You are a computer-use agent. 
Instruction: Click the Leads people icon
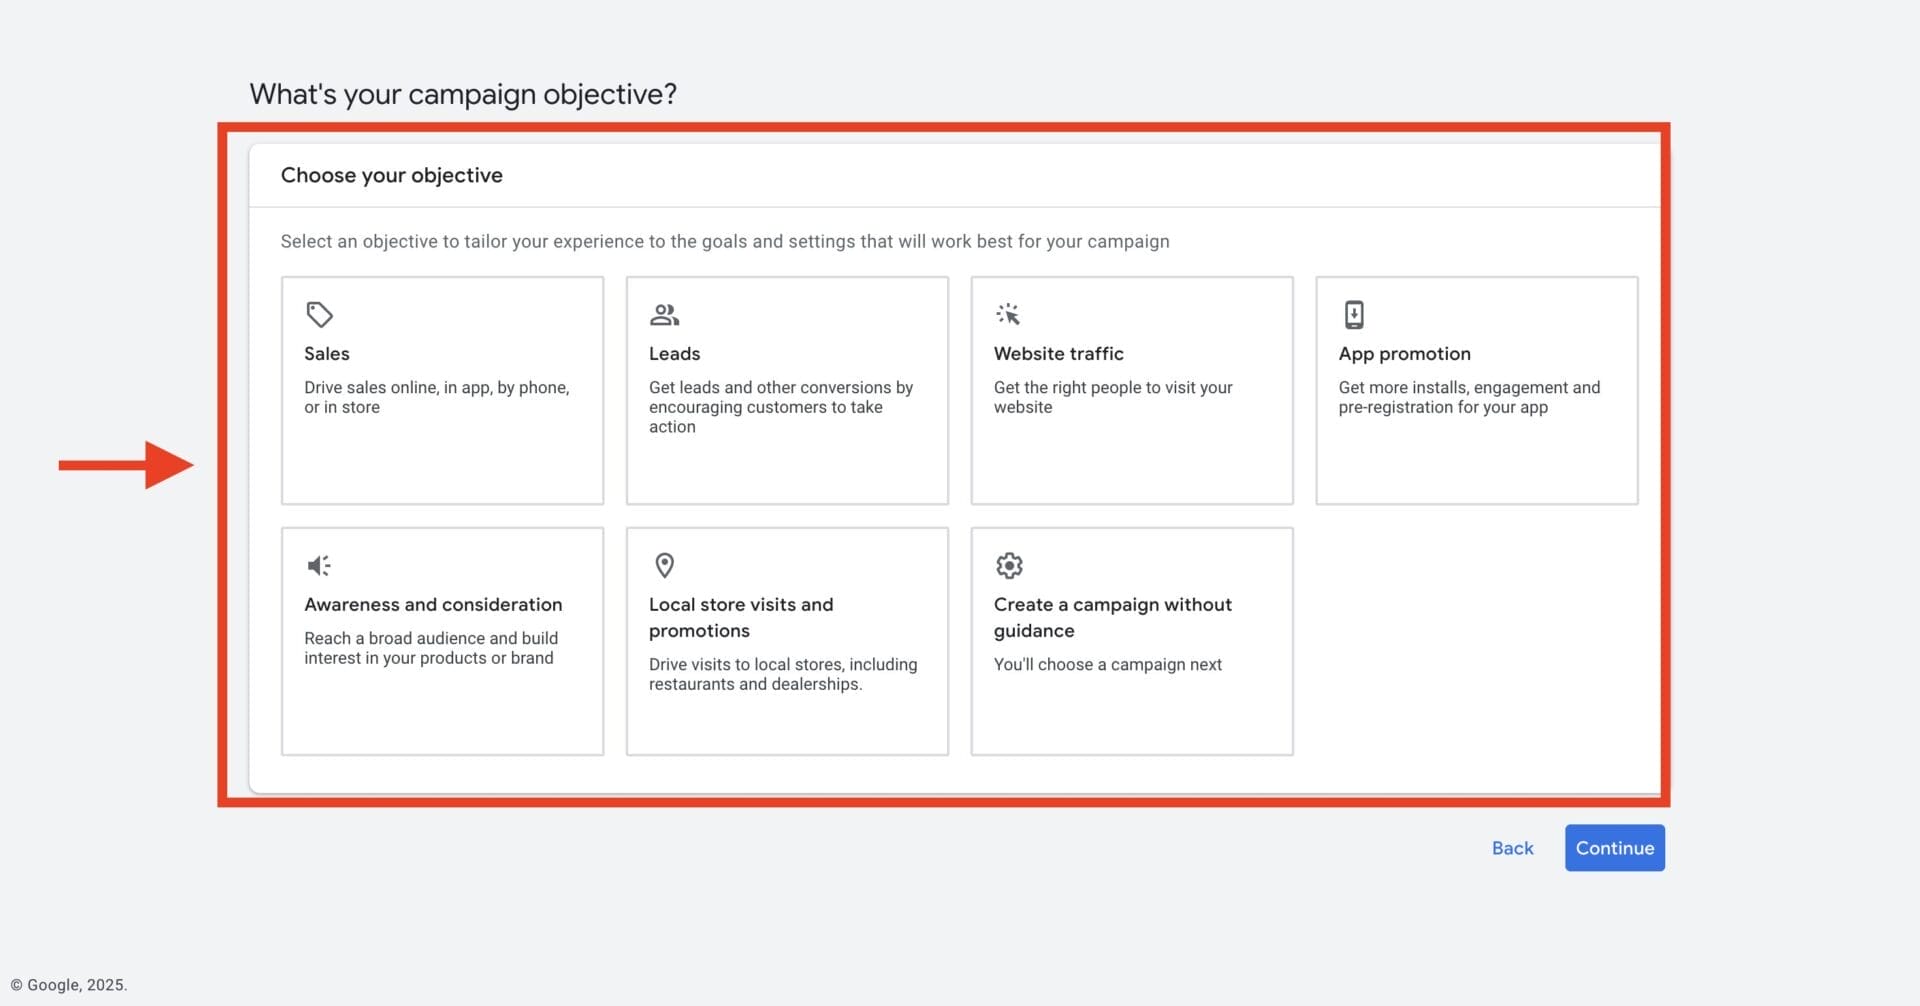664,315
